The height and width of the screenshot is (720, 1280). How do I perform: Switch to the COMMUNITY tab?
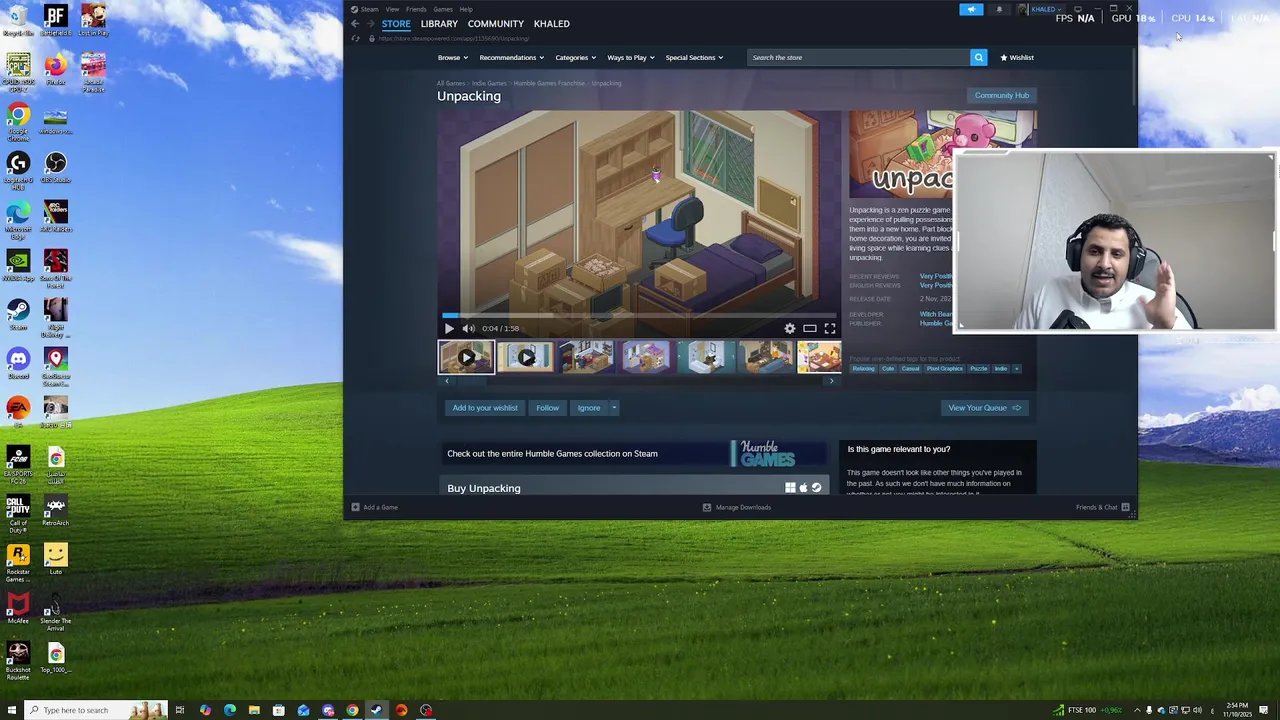click(x=495, y=24)
